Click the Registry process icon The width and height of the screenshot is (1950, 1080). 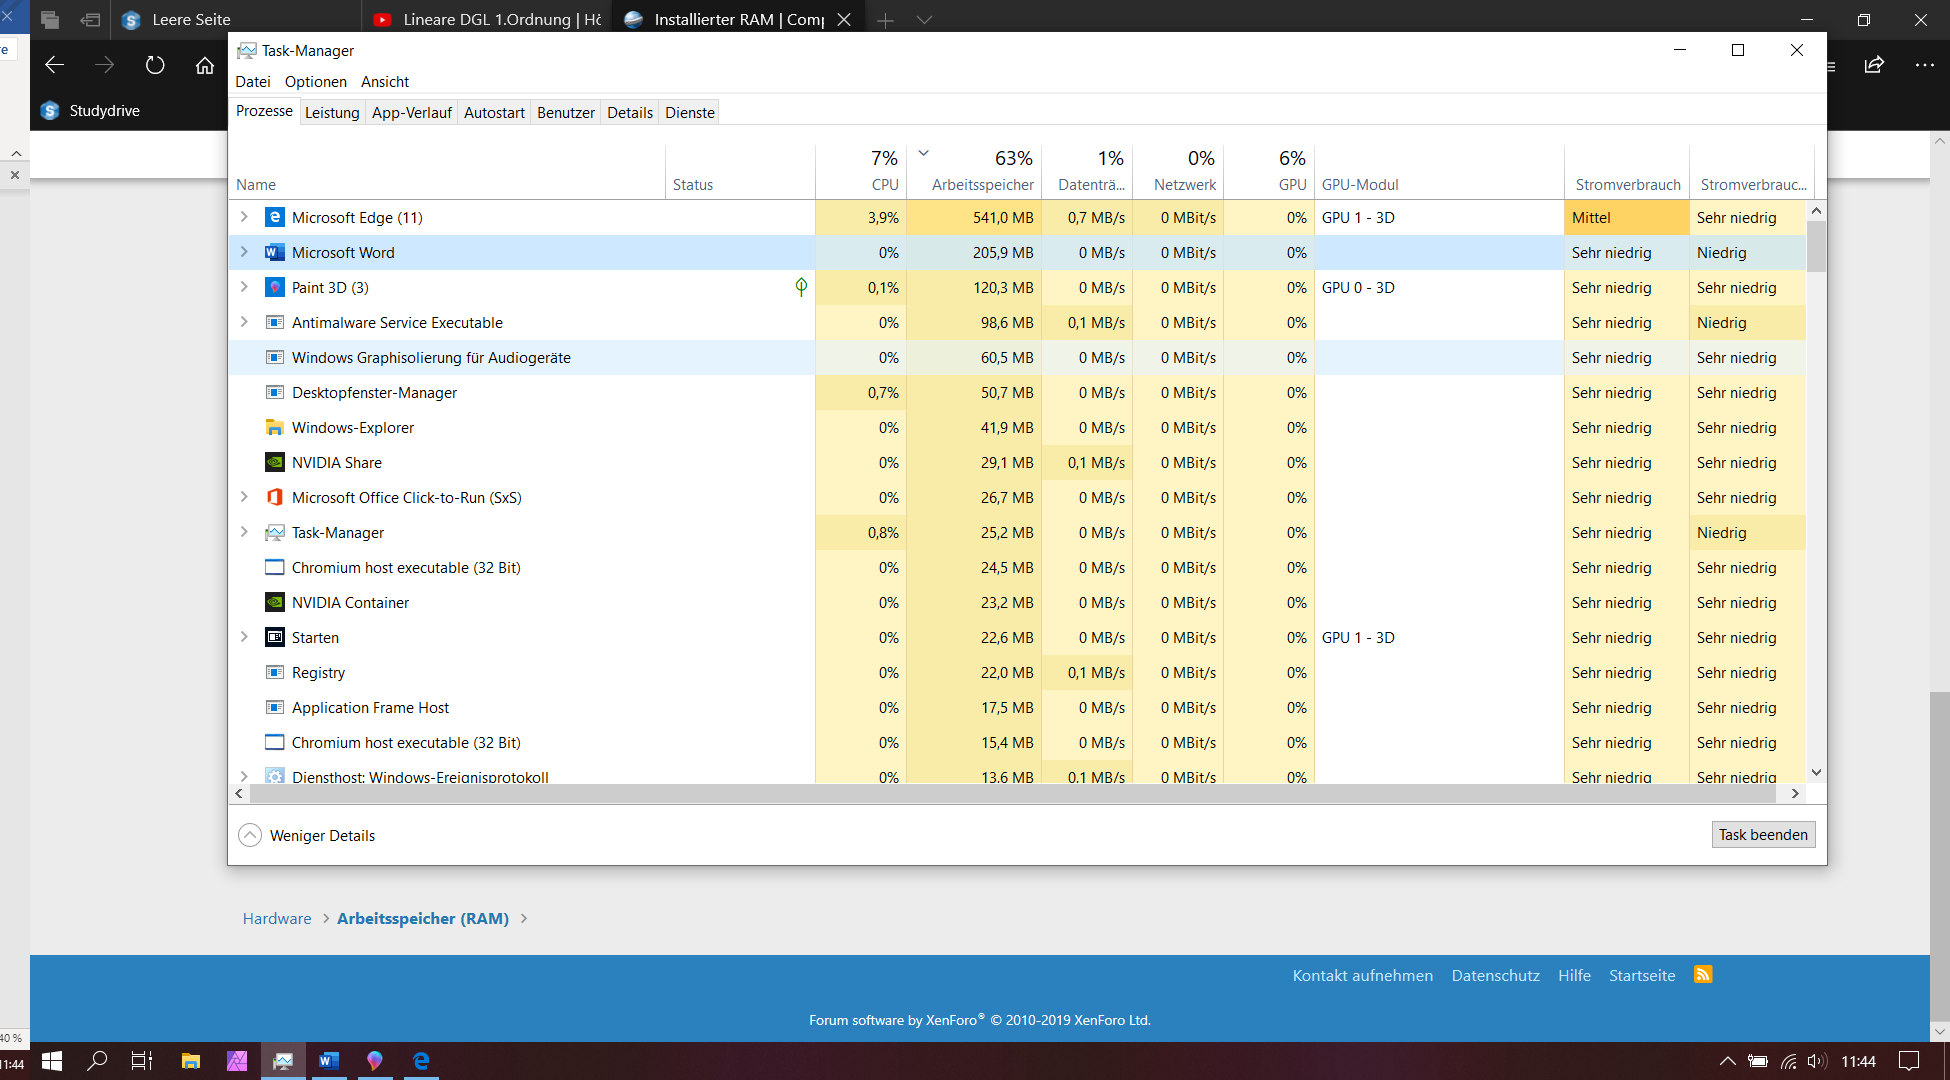(275, 672)
